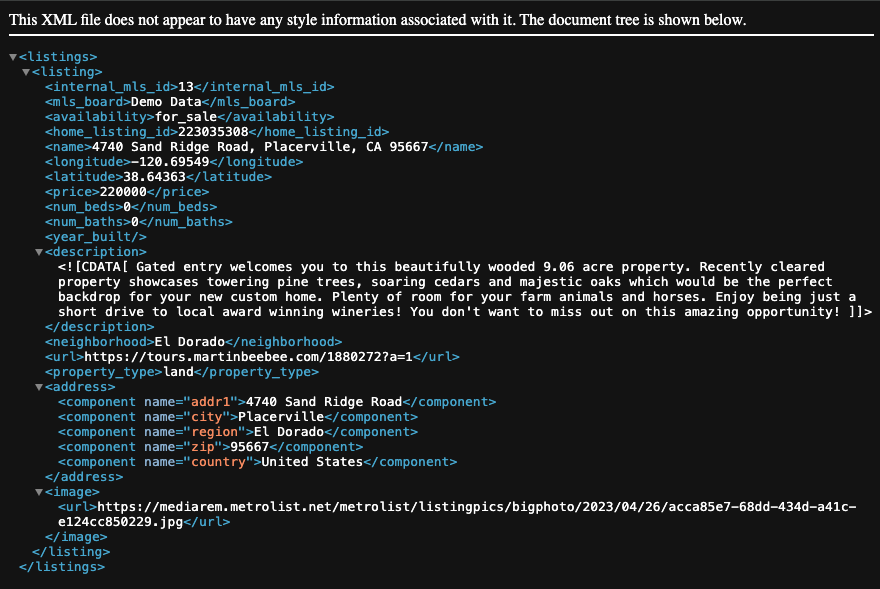Click the latitude value 38.64363
880x589 pixels.
153,177
